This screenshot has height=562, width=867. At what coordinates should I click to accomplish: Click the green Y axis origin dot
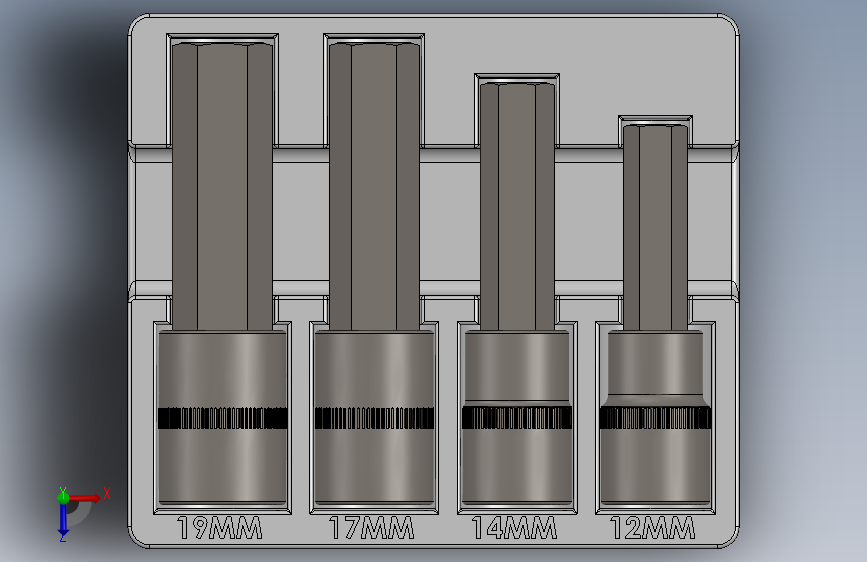click(x=63, y=497)
